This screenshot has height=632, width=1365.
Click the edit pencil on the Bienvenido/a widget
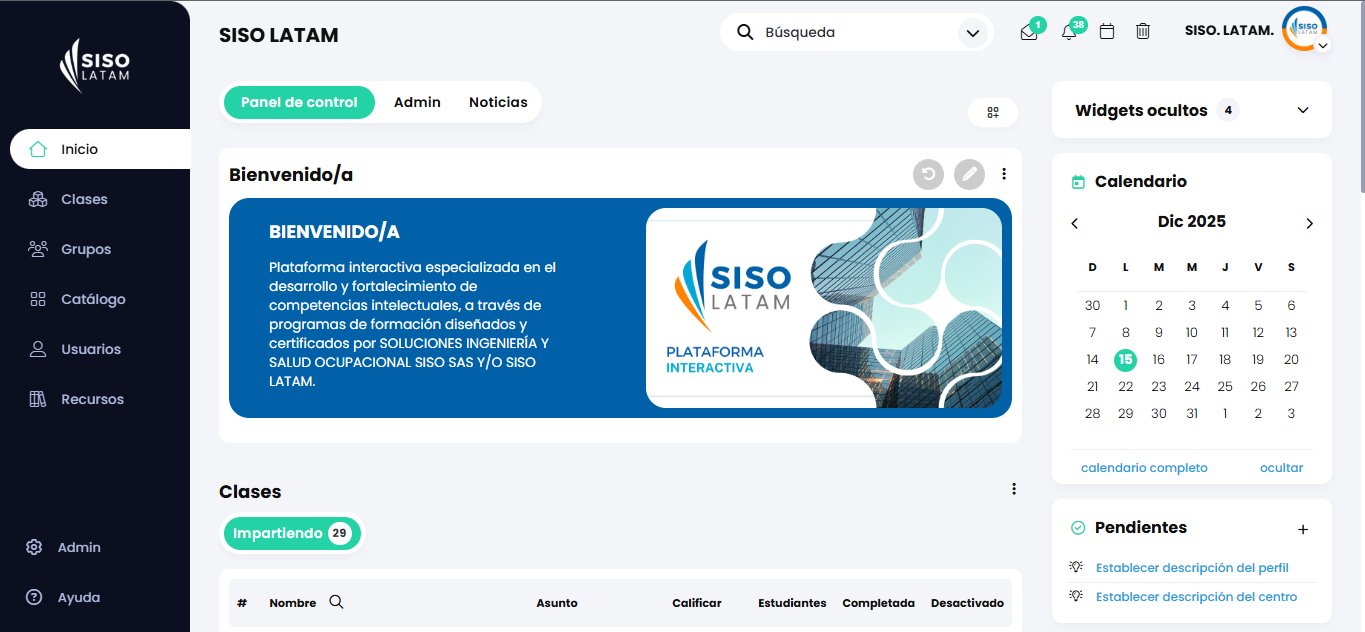click(x=969, y=175)
